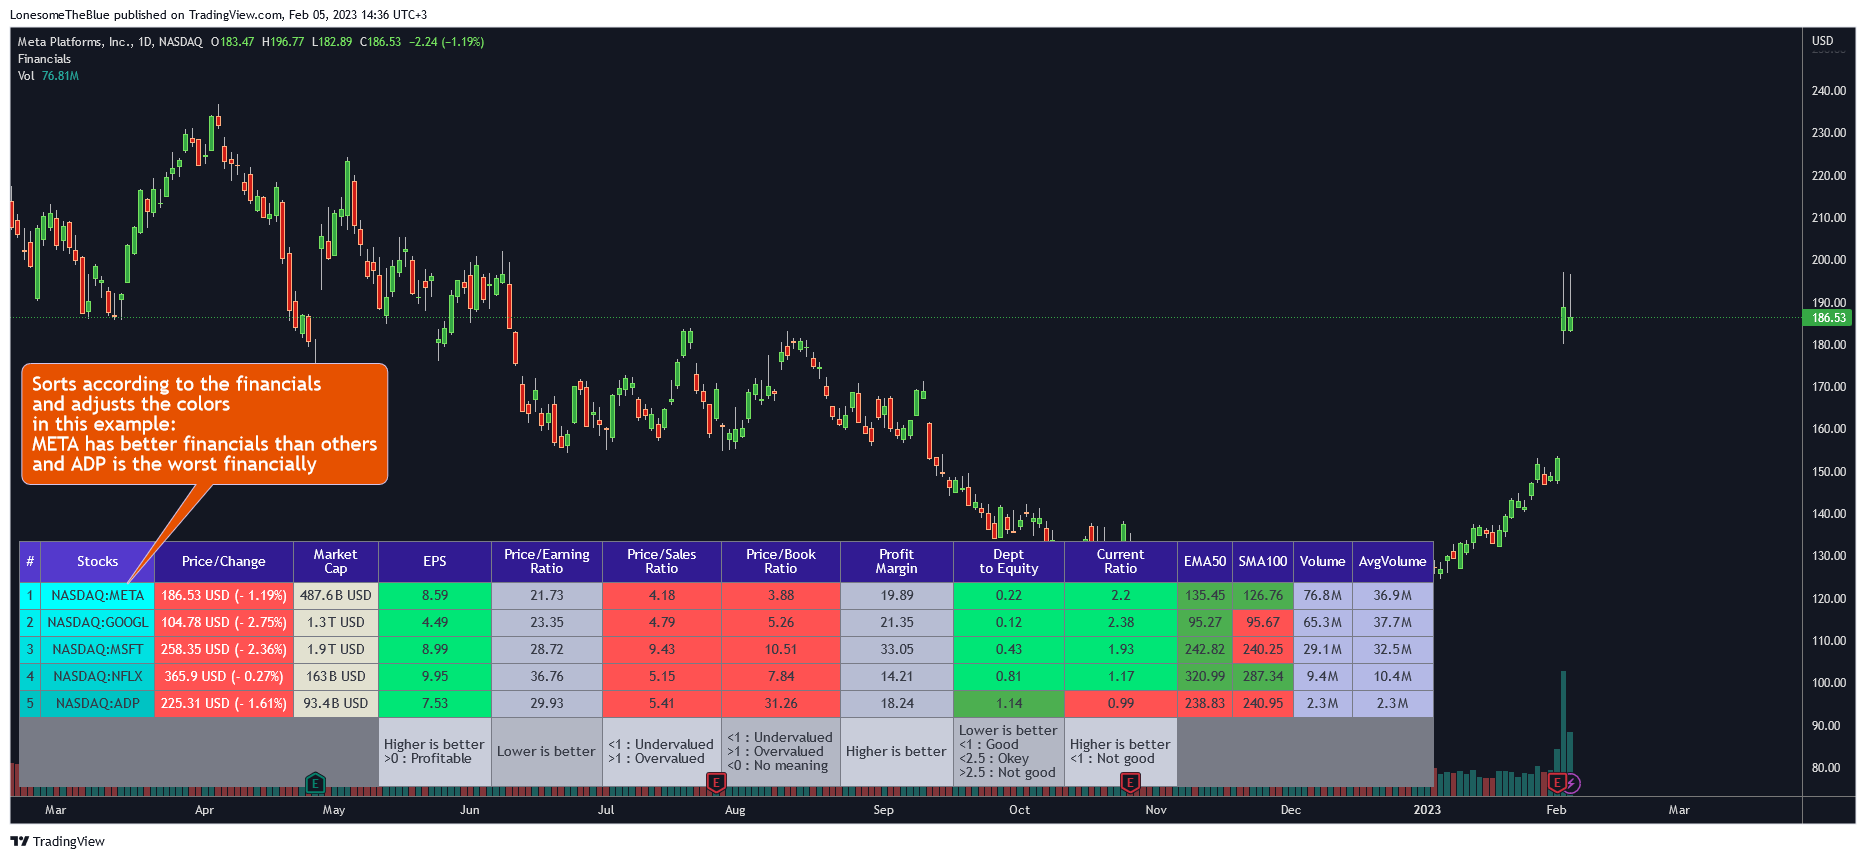Click the Meta Platforms, Inc. symbol title
1866x859 pixels.
(75, 42)
